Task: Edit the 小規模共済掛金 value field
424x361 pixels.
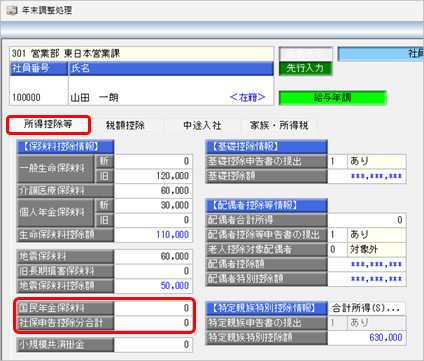Action: [x=153, y=345]
